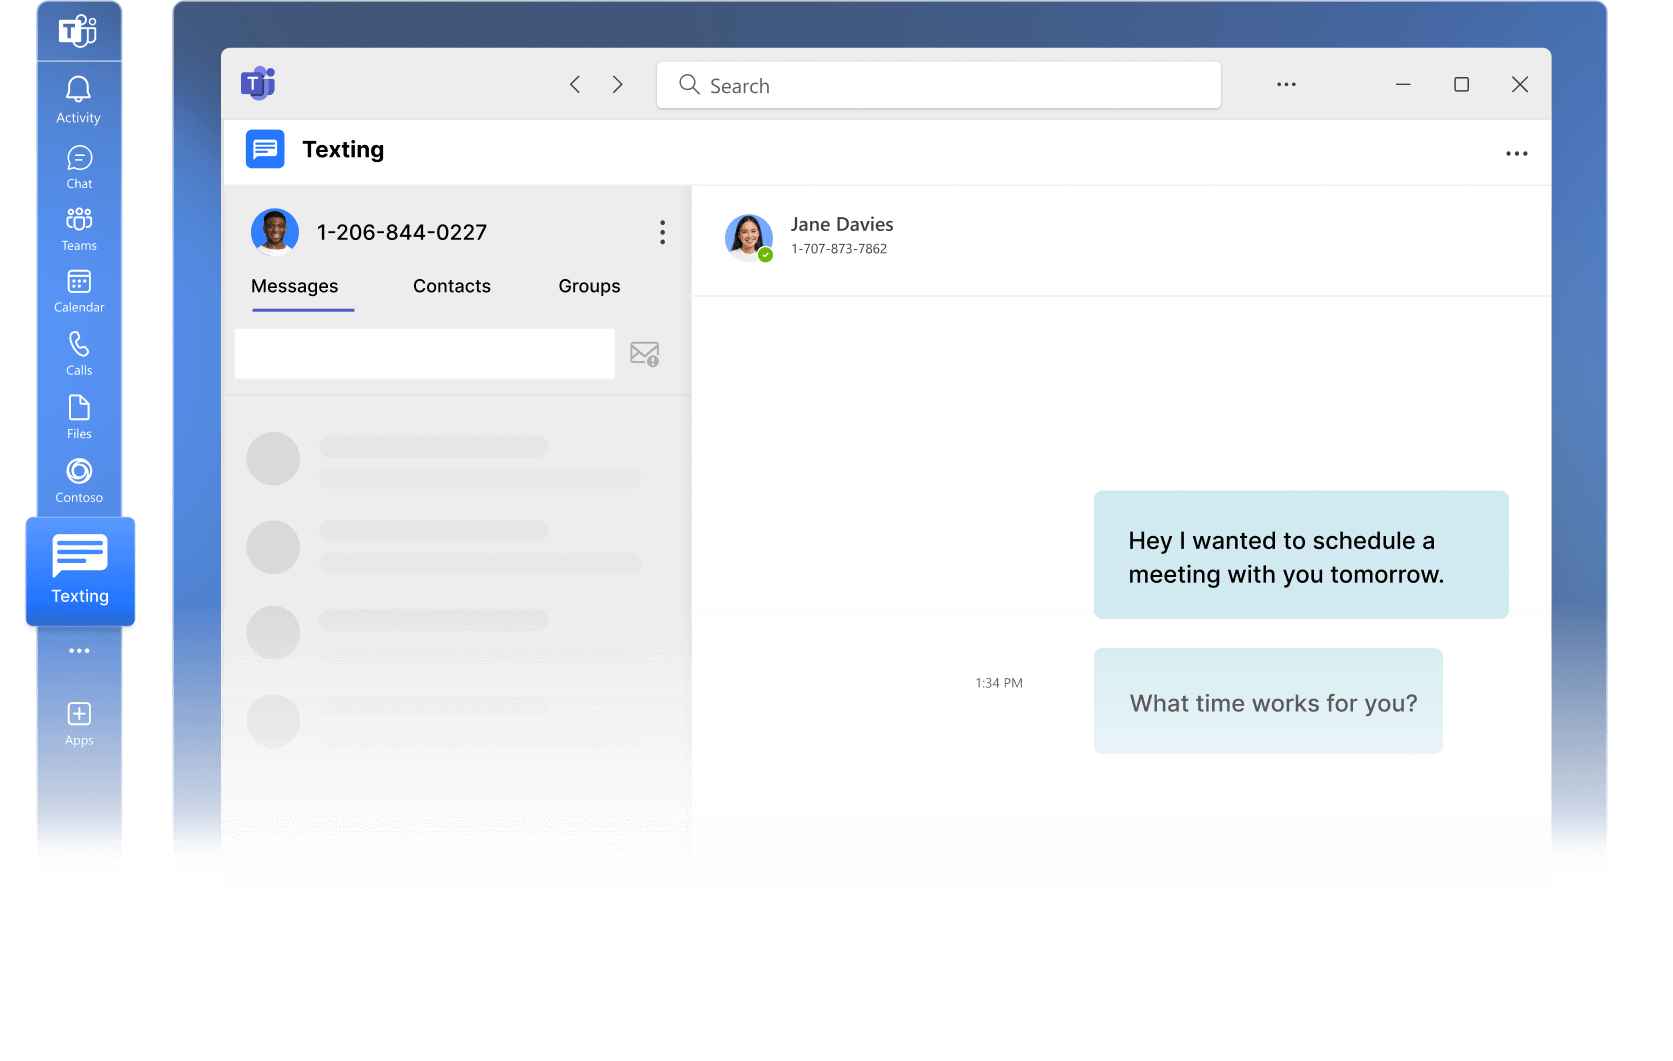Image resolution: width=1673 pixels, height=1061 pixels.
Task: Show more apps via sidebar ellipsis
Action: 79,651
